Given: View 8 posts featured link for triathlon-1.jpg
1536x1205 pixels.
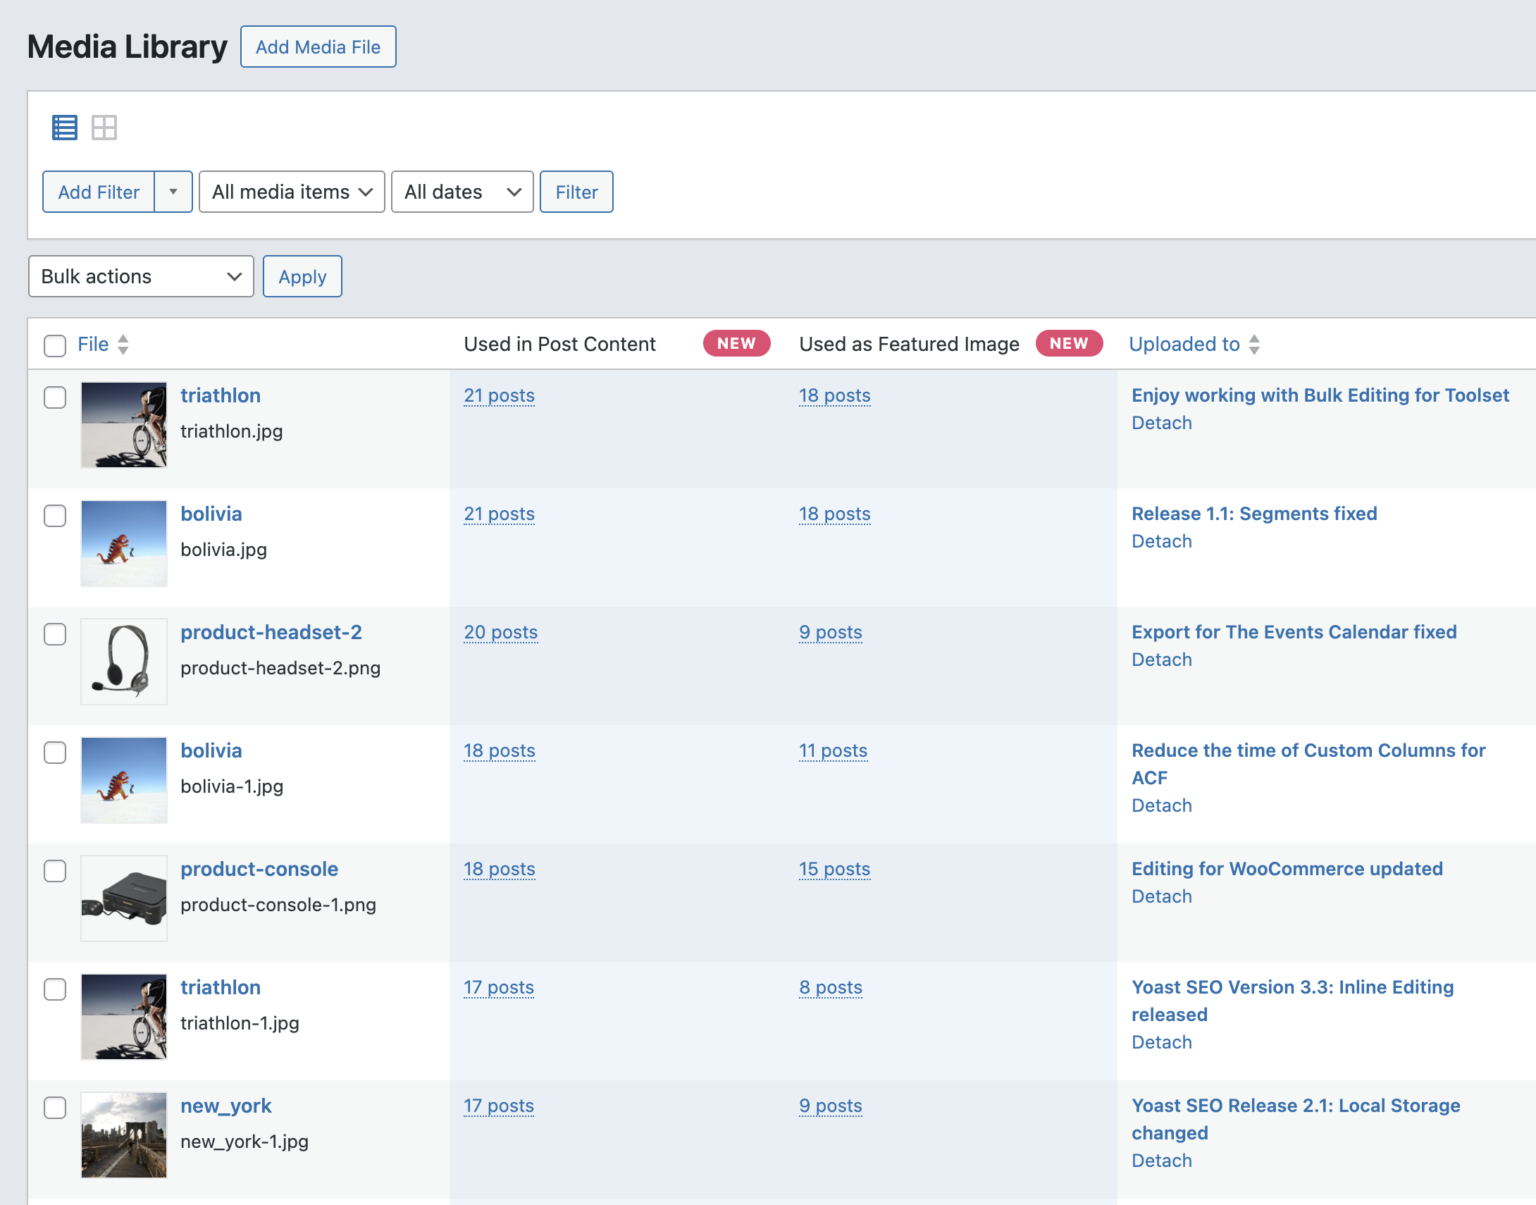Looking at the screenshot, I should [x=830, y=987].
